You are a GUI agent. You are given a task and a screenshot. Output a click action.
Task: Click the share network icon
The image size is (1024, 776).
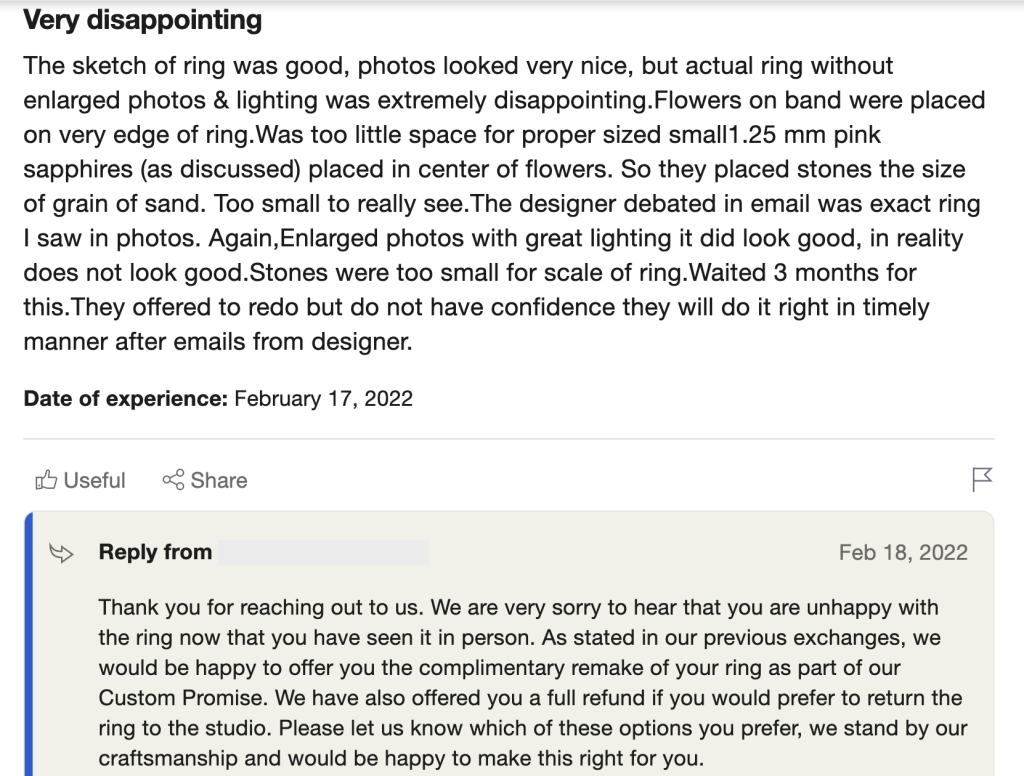[173, 480]
